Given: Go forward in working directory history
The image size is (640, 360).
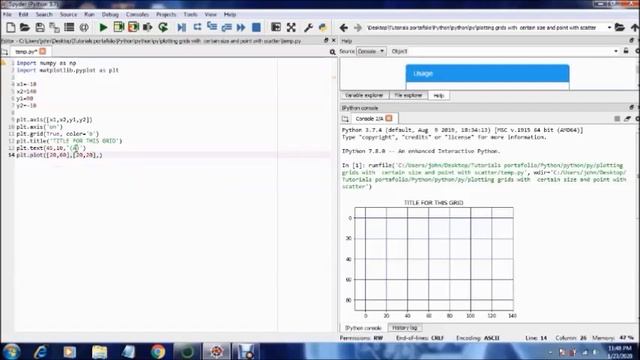Looking at the screenshot, I should point(358,27).
